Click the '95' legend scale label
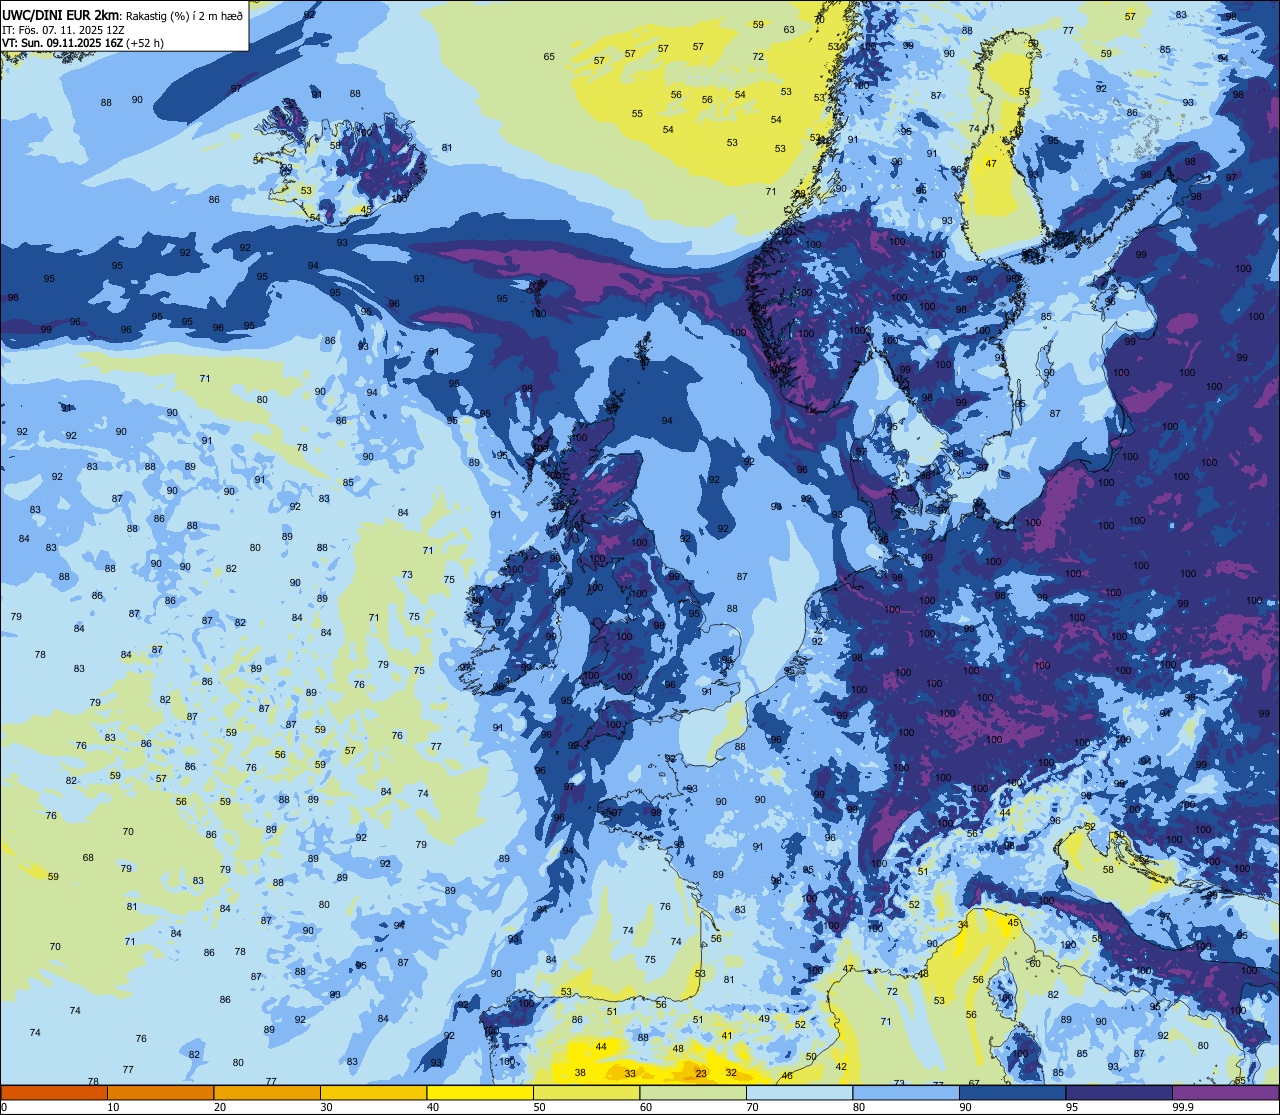 pyautogui.click(x=1072, y=1106)
